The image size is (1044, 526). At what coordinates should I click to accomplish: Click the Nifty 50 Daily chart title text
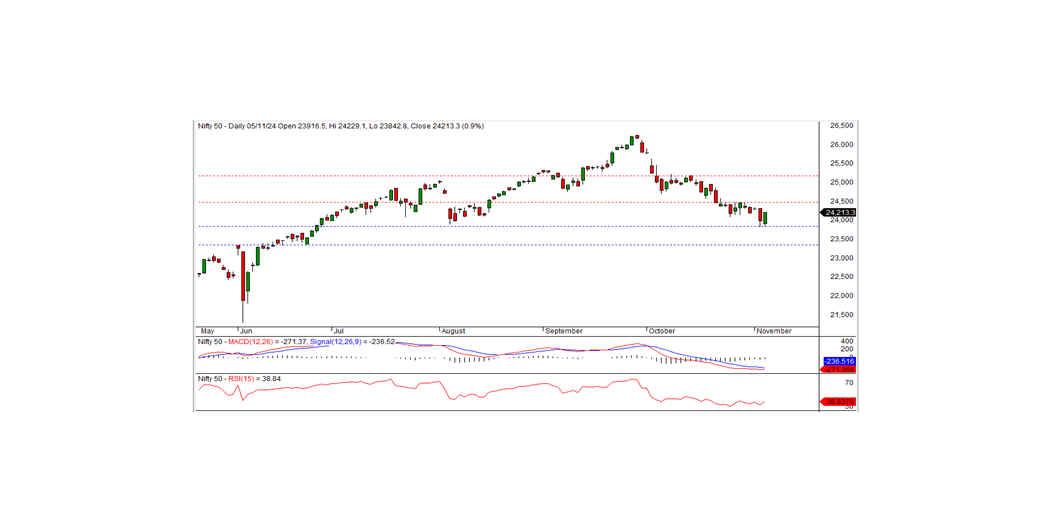click(x=340, y=126)
